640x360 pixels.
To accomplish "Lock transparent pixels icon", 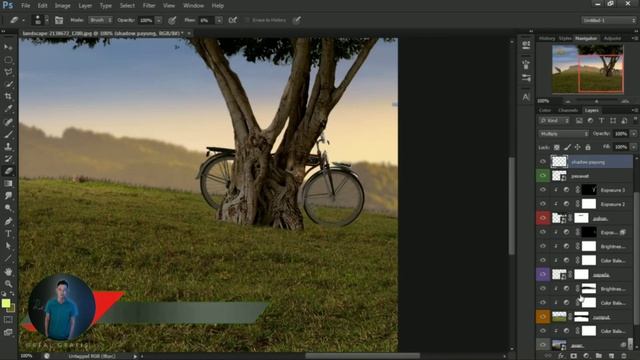I will (x=557, y=147).
